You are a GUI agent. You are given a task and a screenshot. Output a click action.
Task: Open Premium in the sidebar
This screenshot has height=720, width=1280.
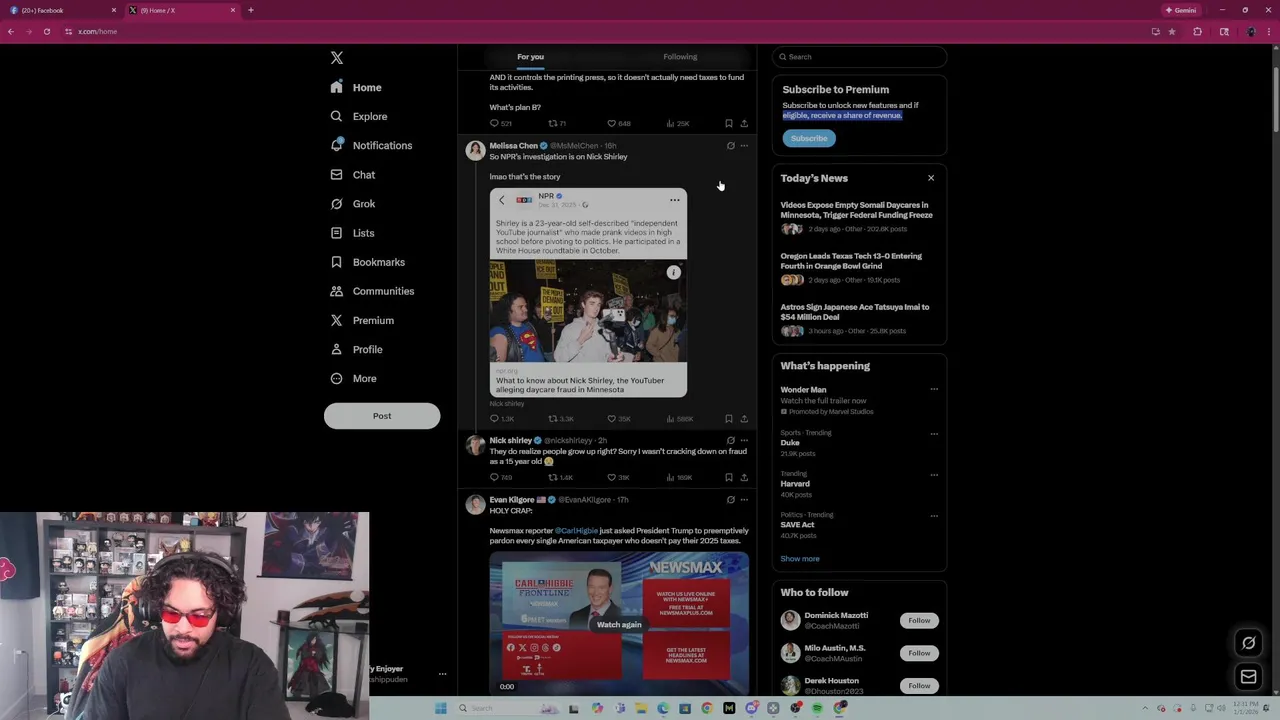coord(362,320)
